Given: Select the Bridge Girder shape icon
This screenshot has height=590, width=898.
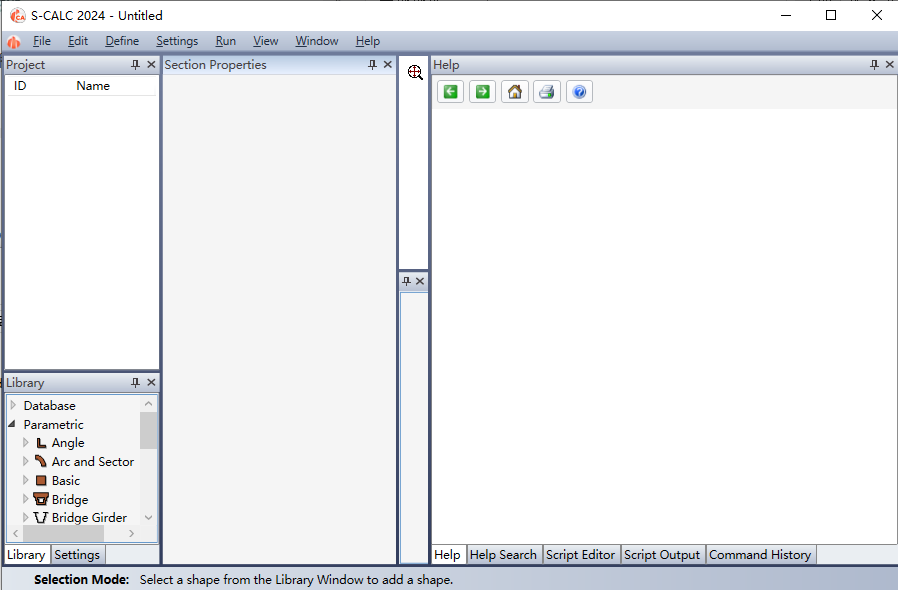Looking at the screenshot, I should click(x=41, y=517).
